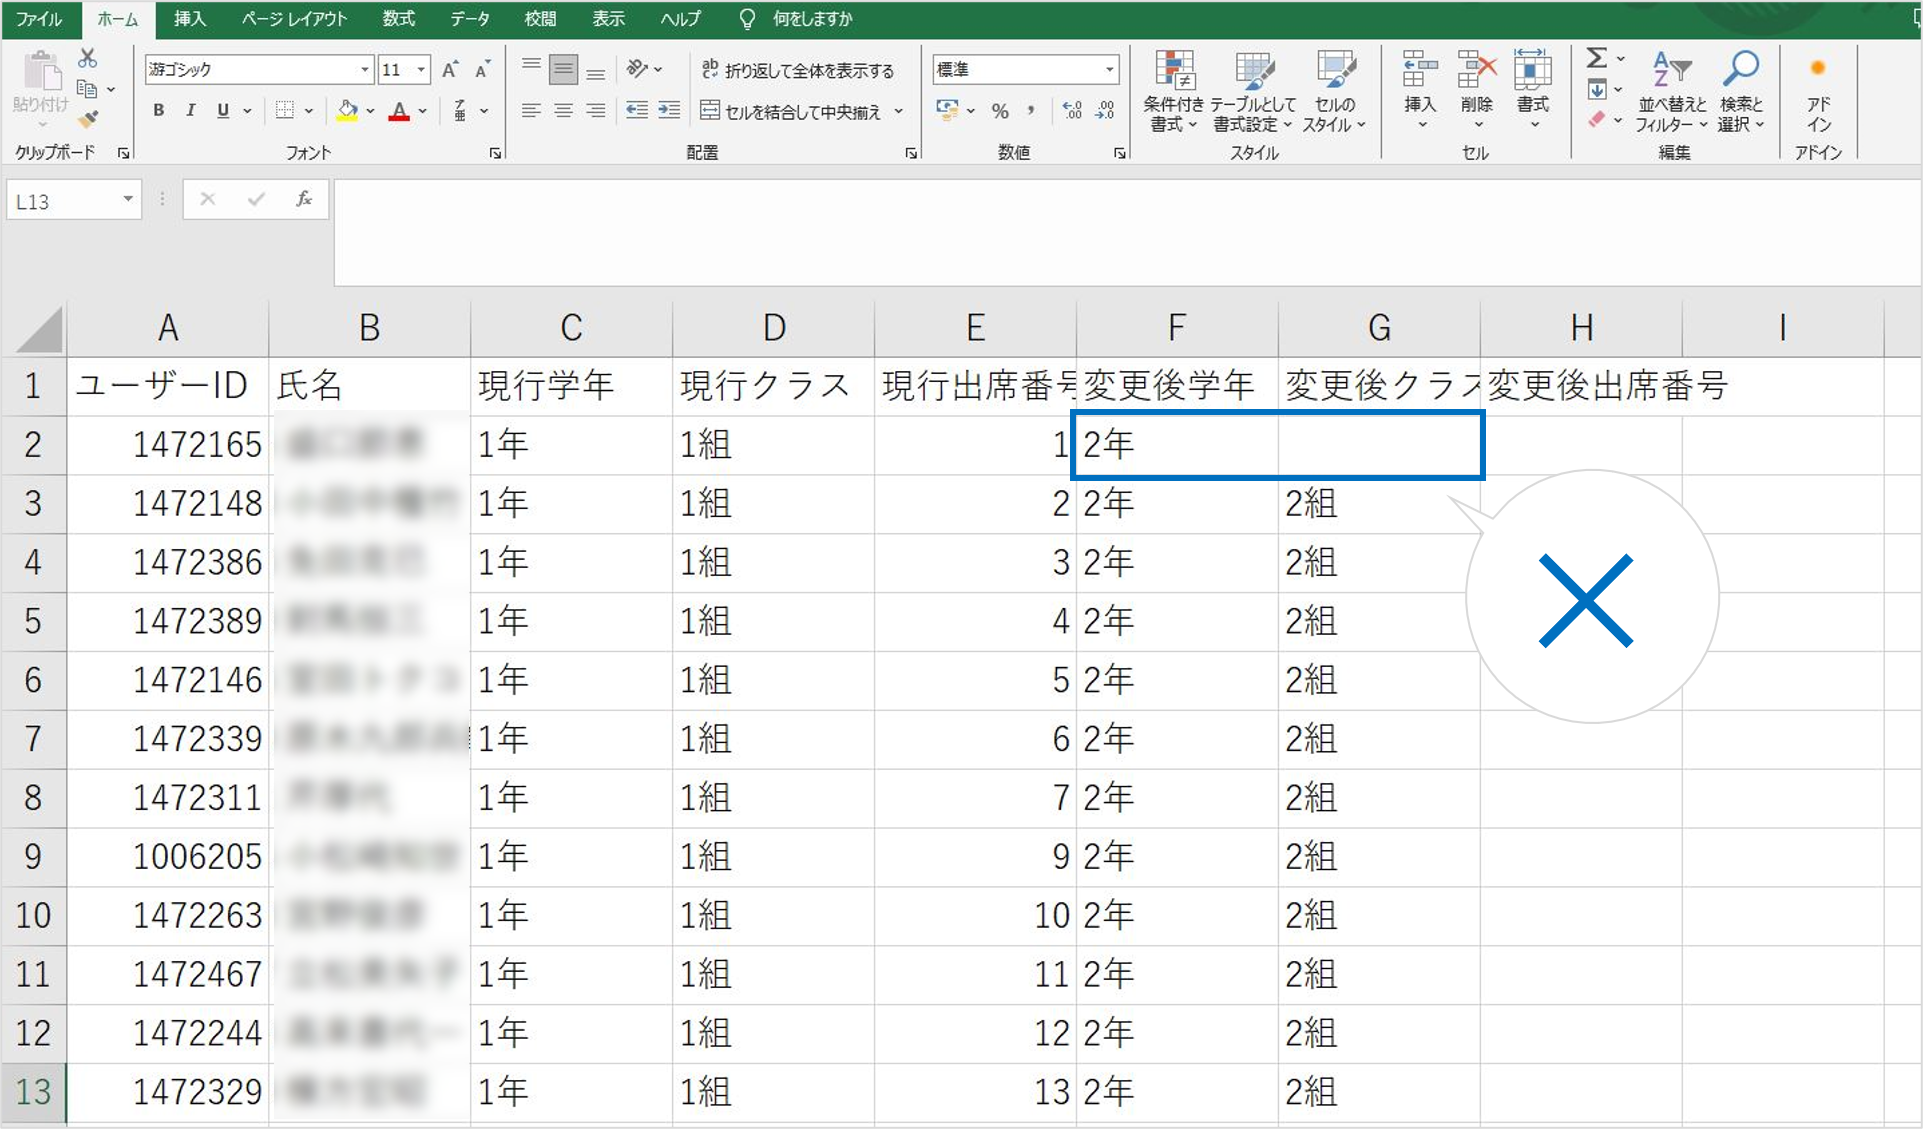Click 折り返して全体を表示する wrap text button
The width and height of the screenshot is (1923, 1129).
(798, 69)
